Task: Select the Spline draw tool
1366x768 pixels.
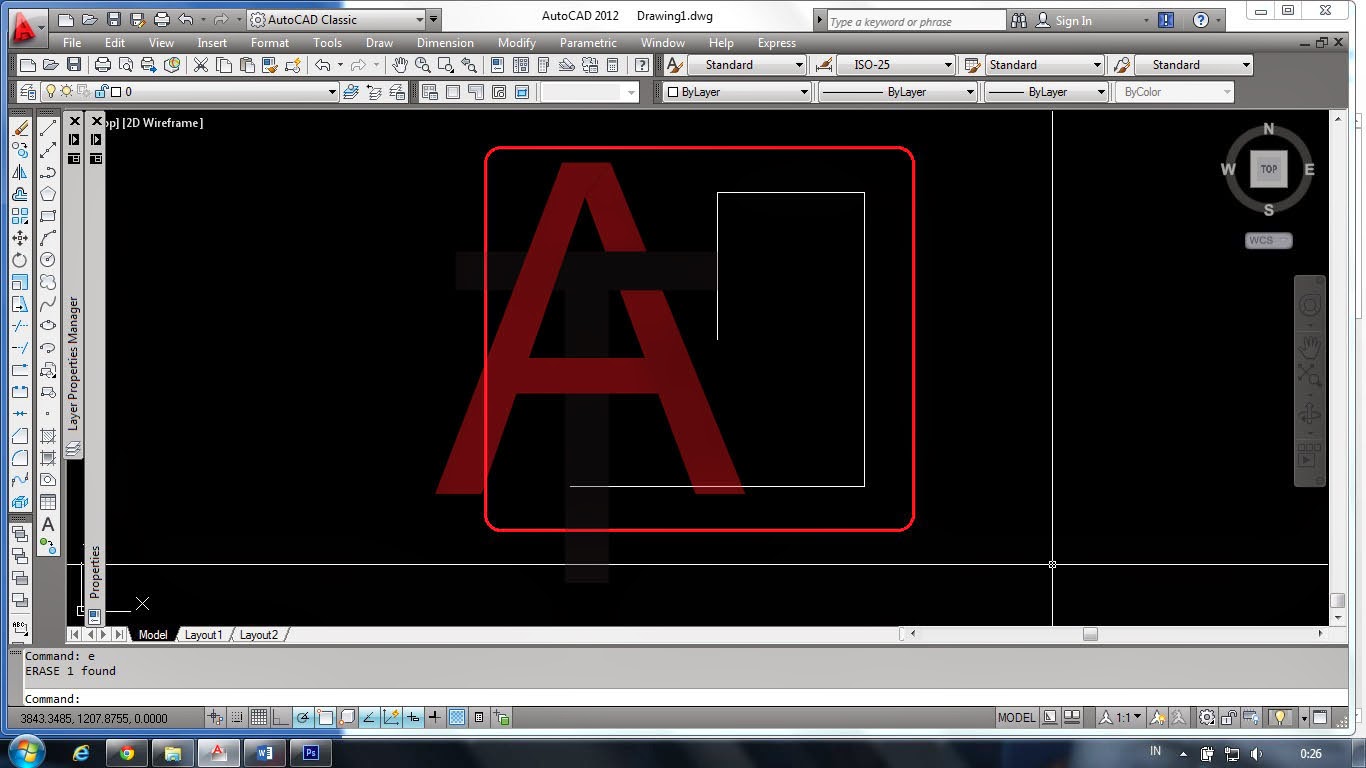Action: pos(48,304)
